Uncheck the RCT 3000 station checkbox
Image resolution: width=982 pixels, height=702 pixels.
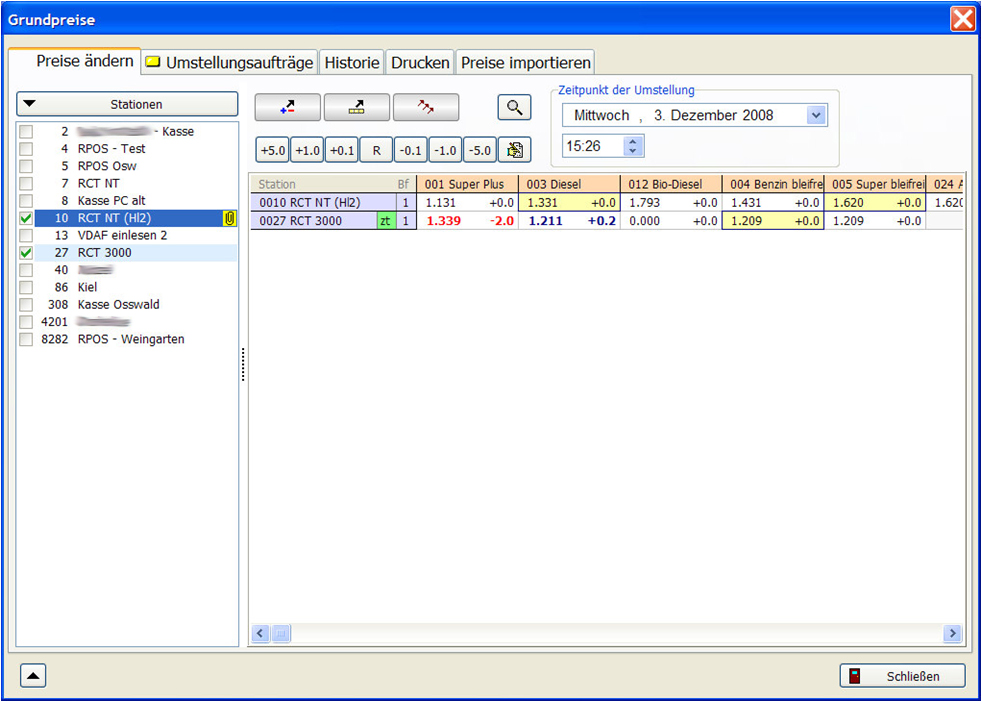click(x=26, y=253)
